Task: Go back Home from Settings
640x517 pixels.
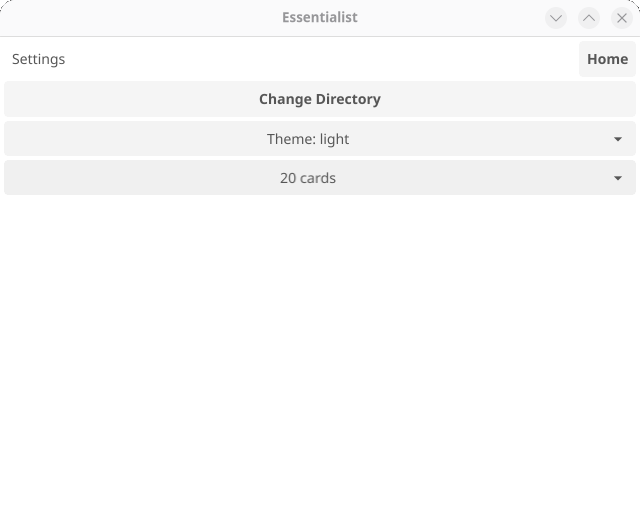Action: [607, 59]
